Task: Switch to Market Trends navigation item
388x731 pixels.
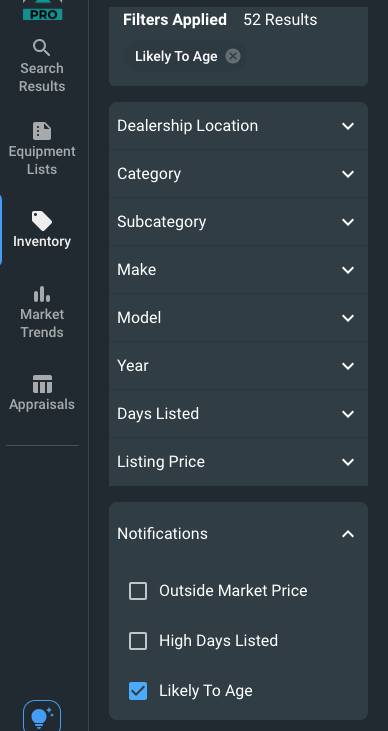Action: coord(42,312)
